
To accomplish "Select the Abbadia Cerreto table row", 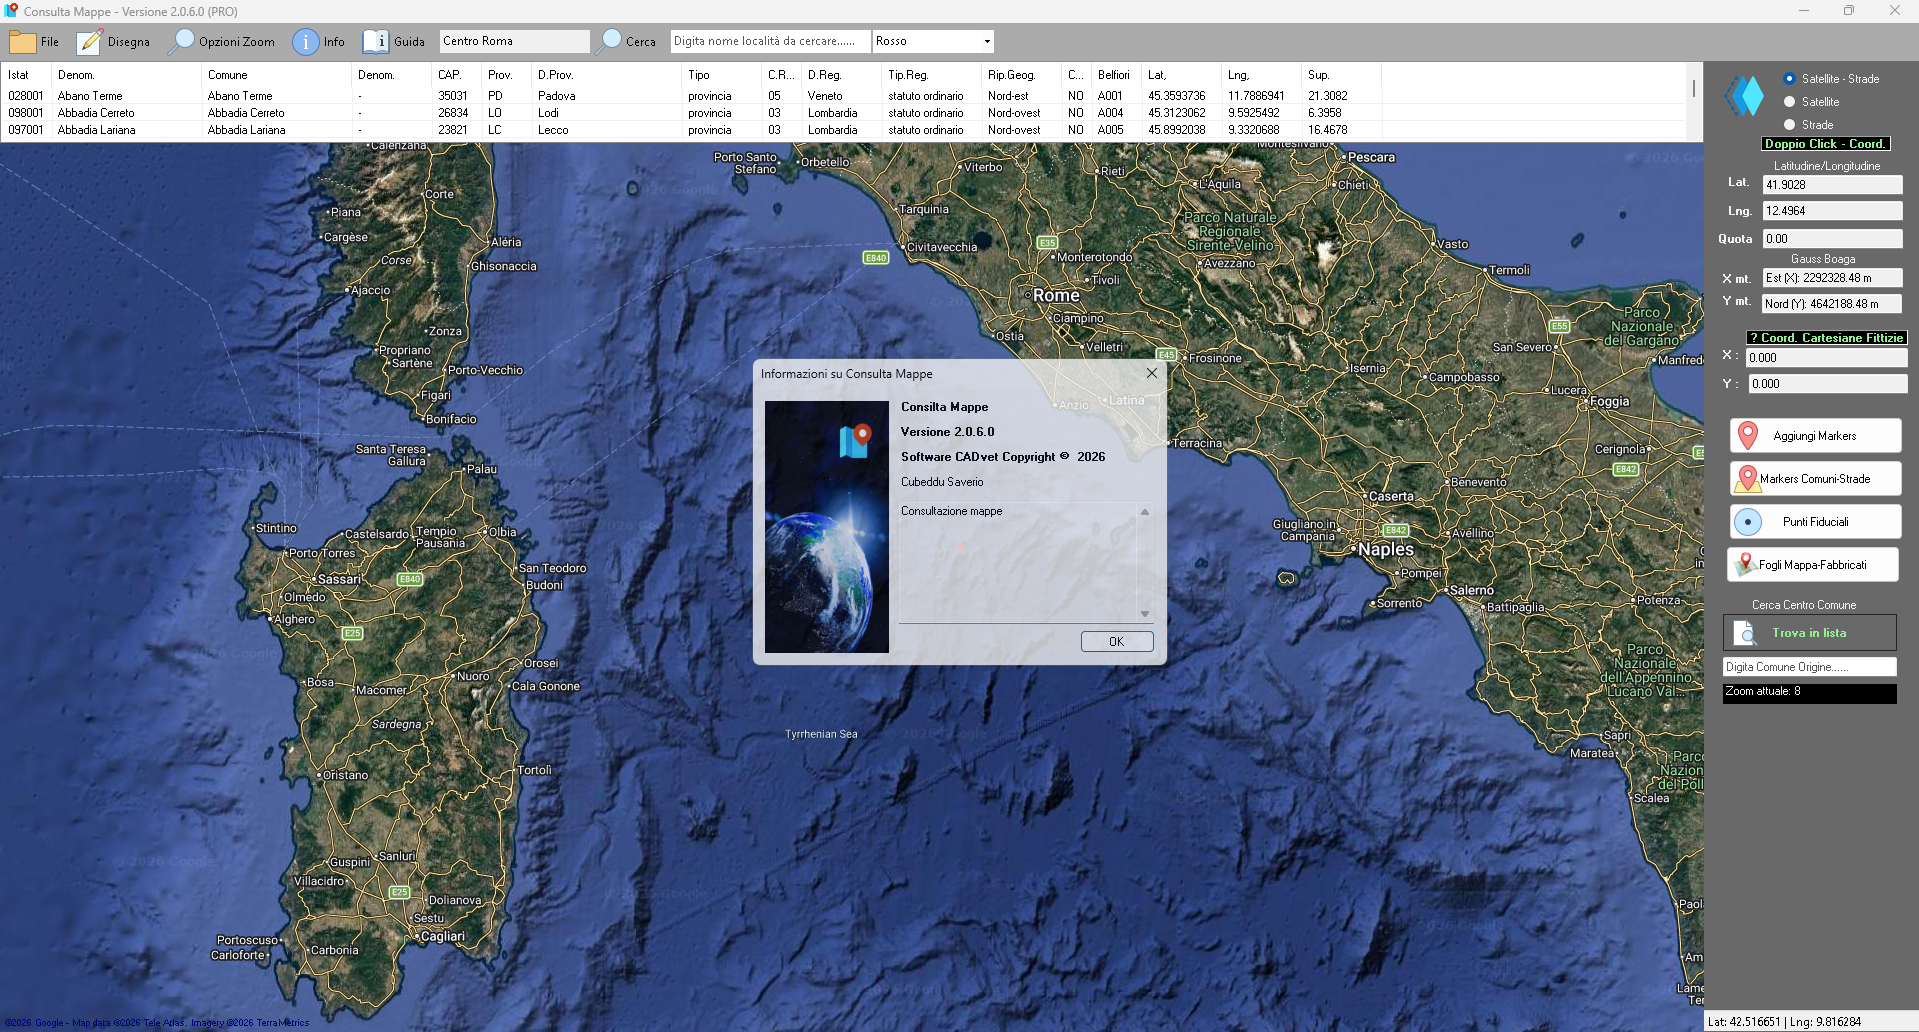I will coord(690,113).
